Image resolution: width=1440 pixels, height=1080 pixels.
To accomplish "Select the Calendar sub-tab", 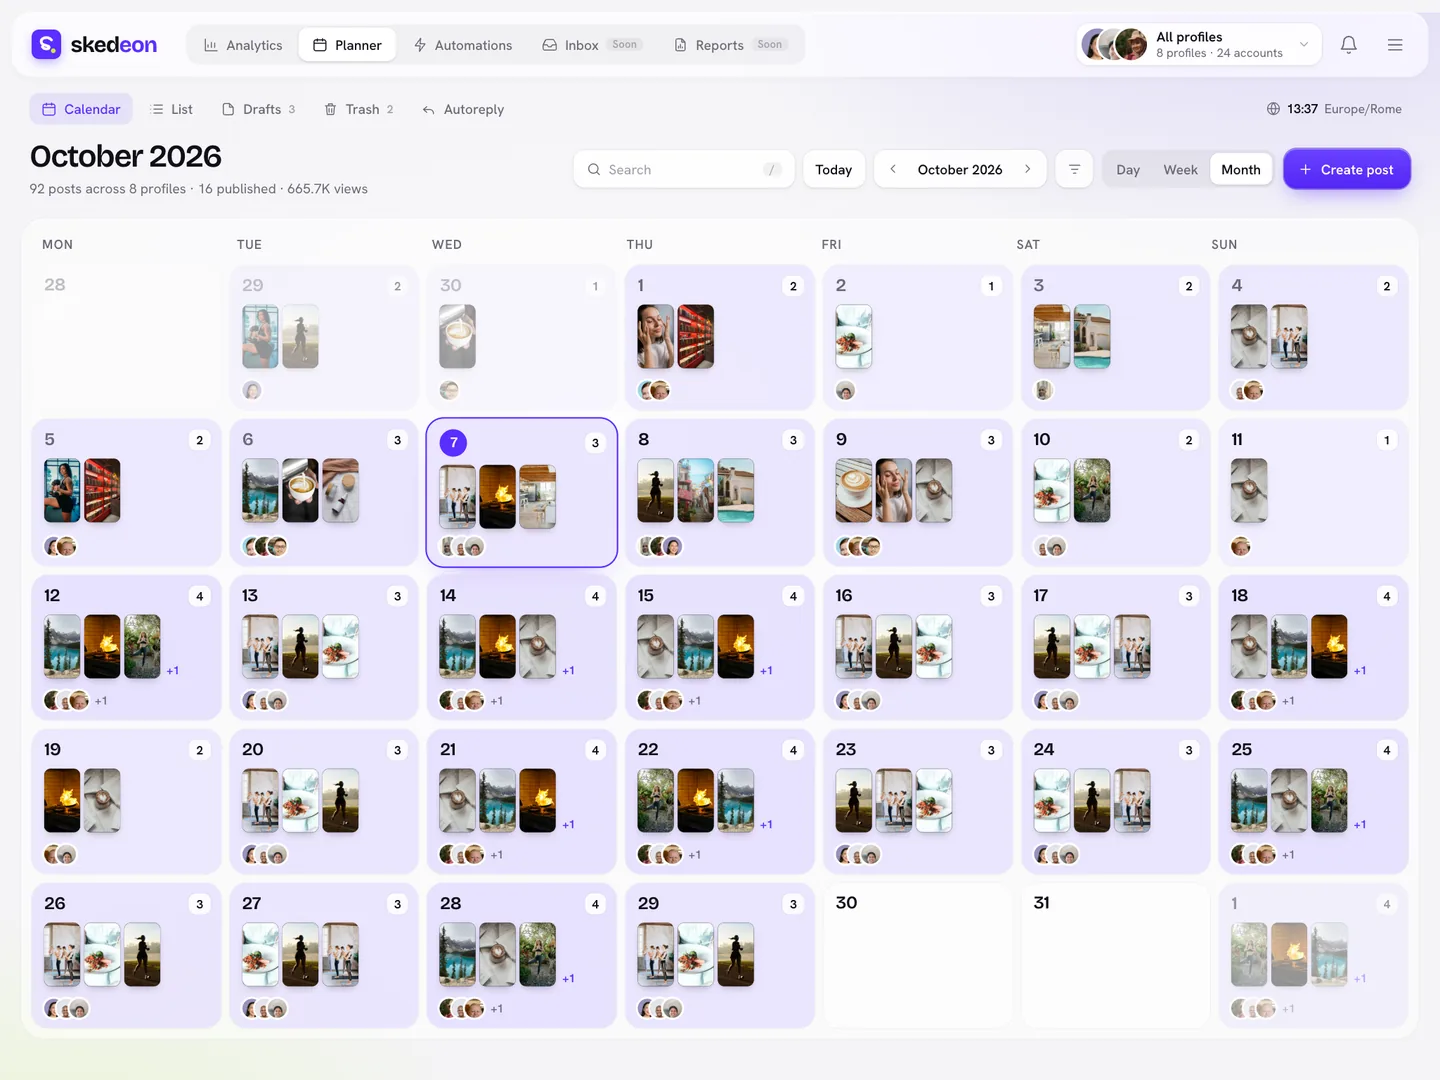I will (81, 109).
